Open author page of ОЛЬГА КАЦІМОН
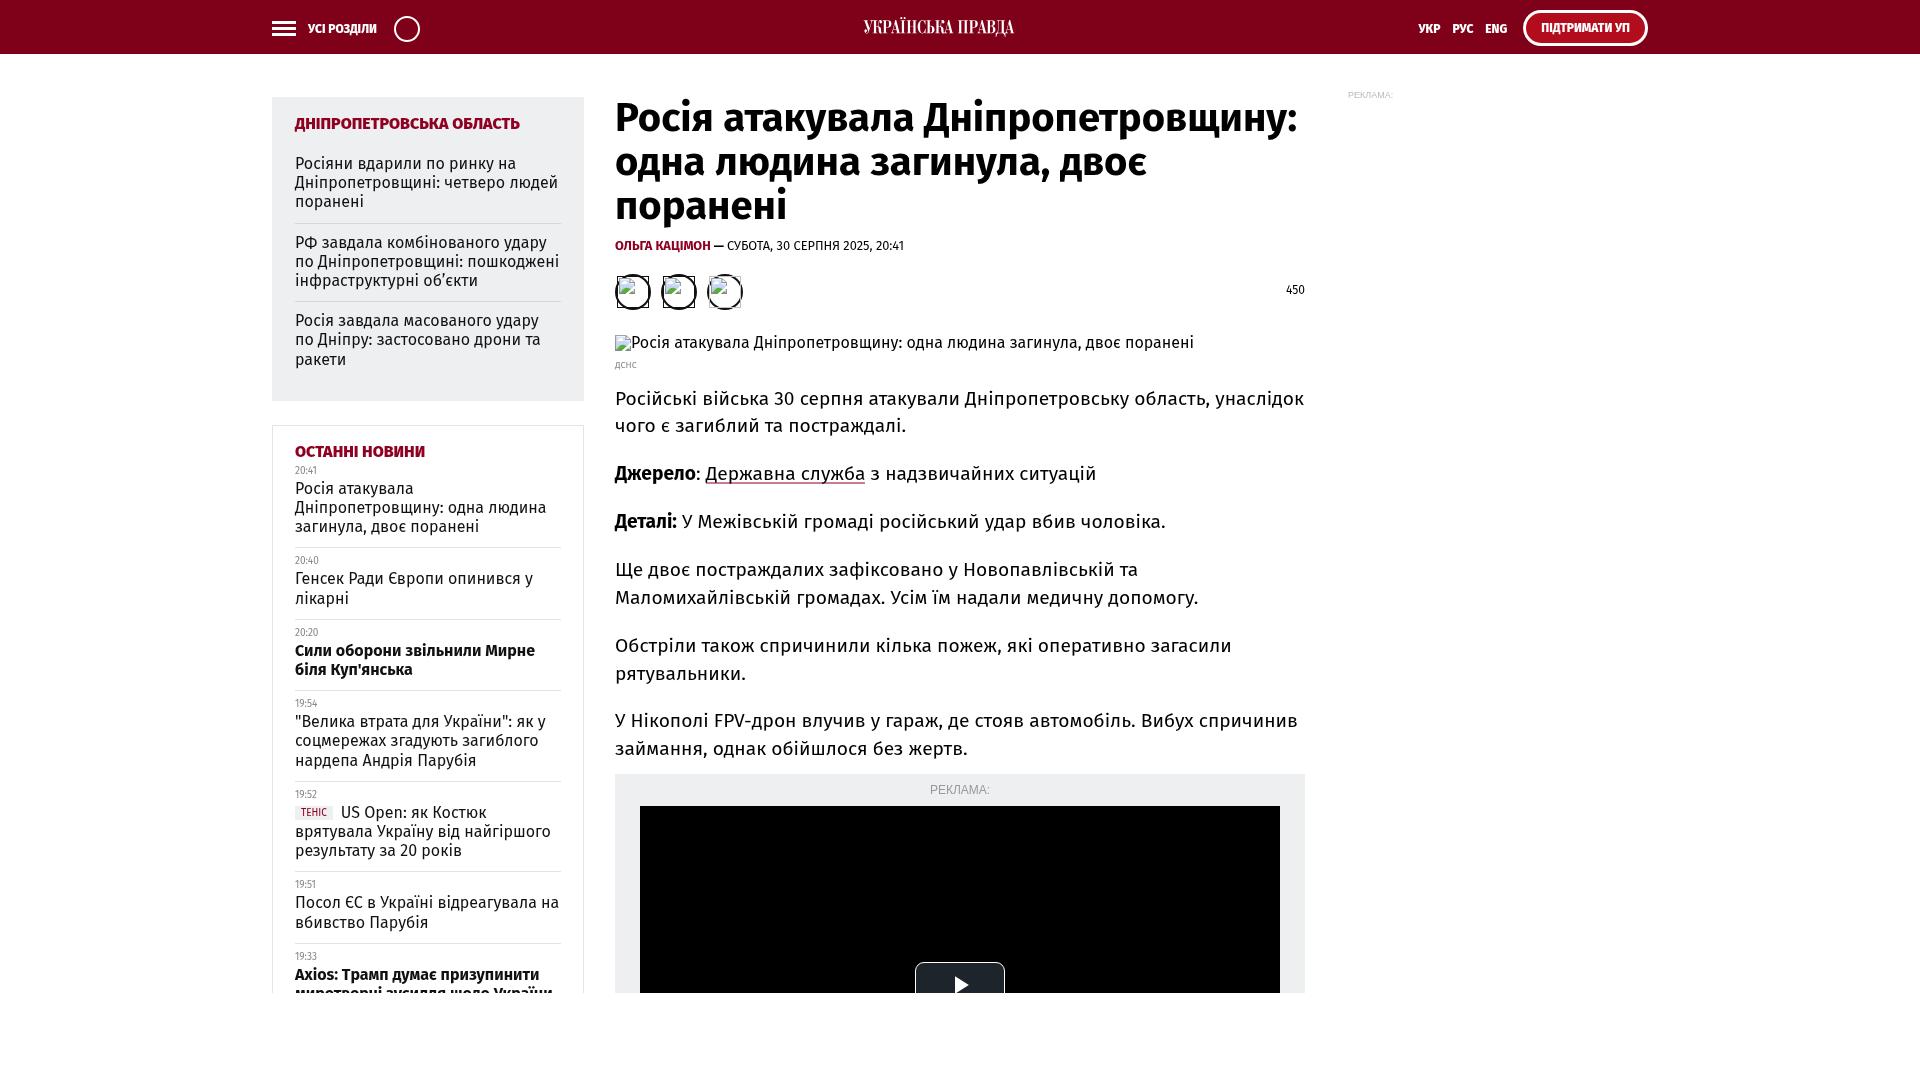This screenshot has width=1920, height=1080. click(661, 245)
